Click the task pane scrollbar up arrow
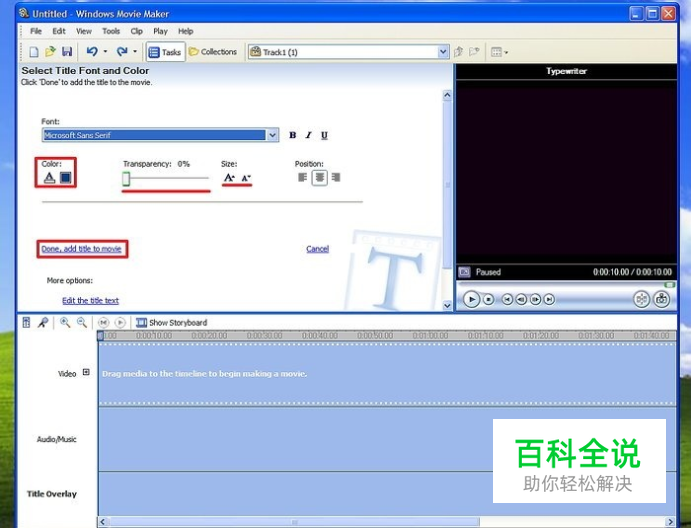The image size is (691, 528). (447, 95)
